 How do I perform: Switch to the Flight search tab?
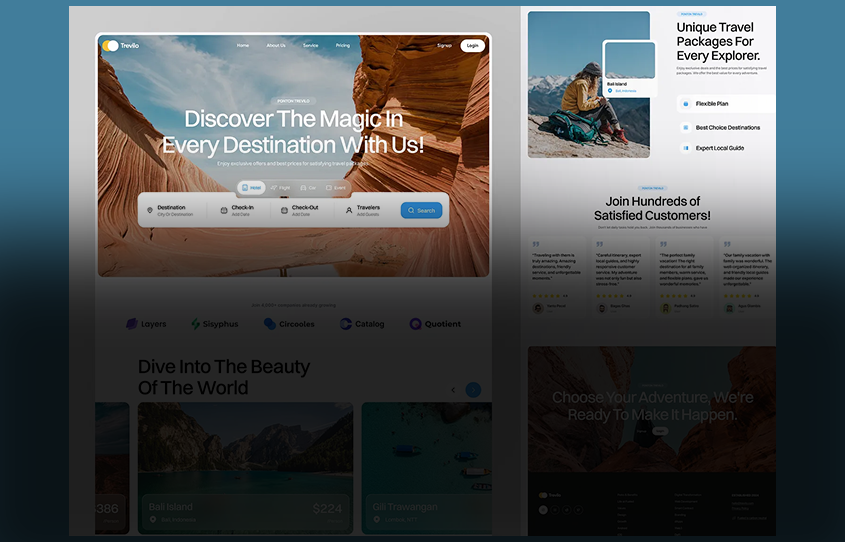click(280, 187)
